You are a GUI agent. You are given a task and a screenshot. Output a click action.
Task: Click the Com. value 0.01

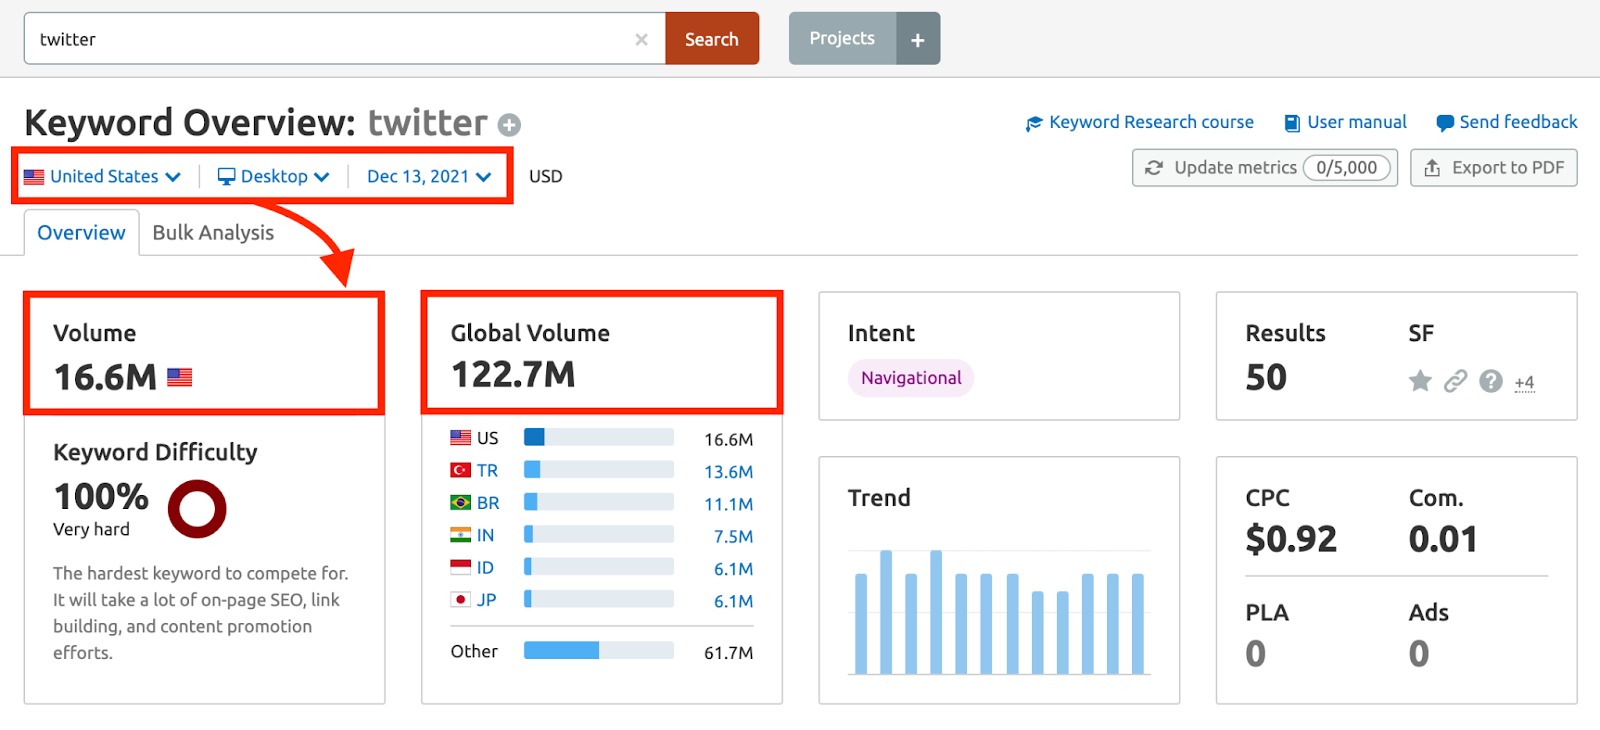[x=1443, y=540]
